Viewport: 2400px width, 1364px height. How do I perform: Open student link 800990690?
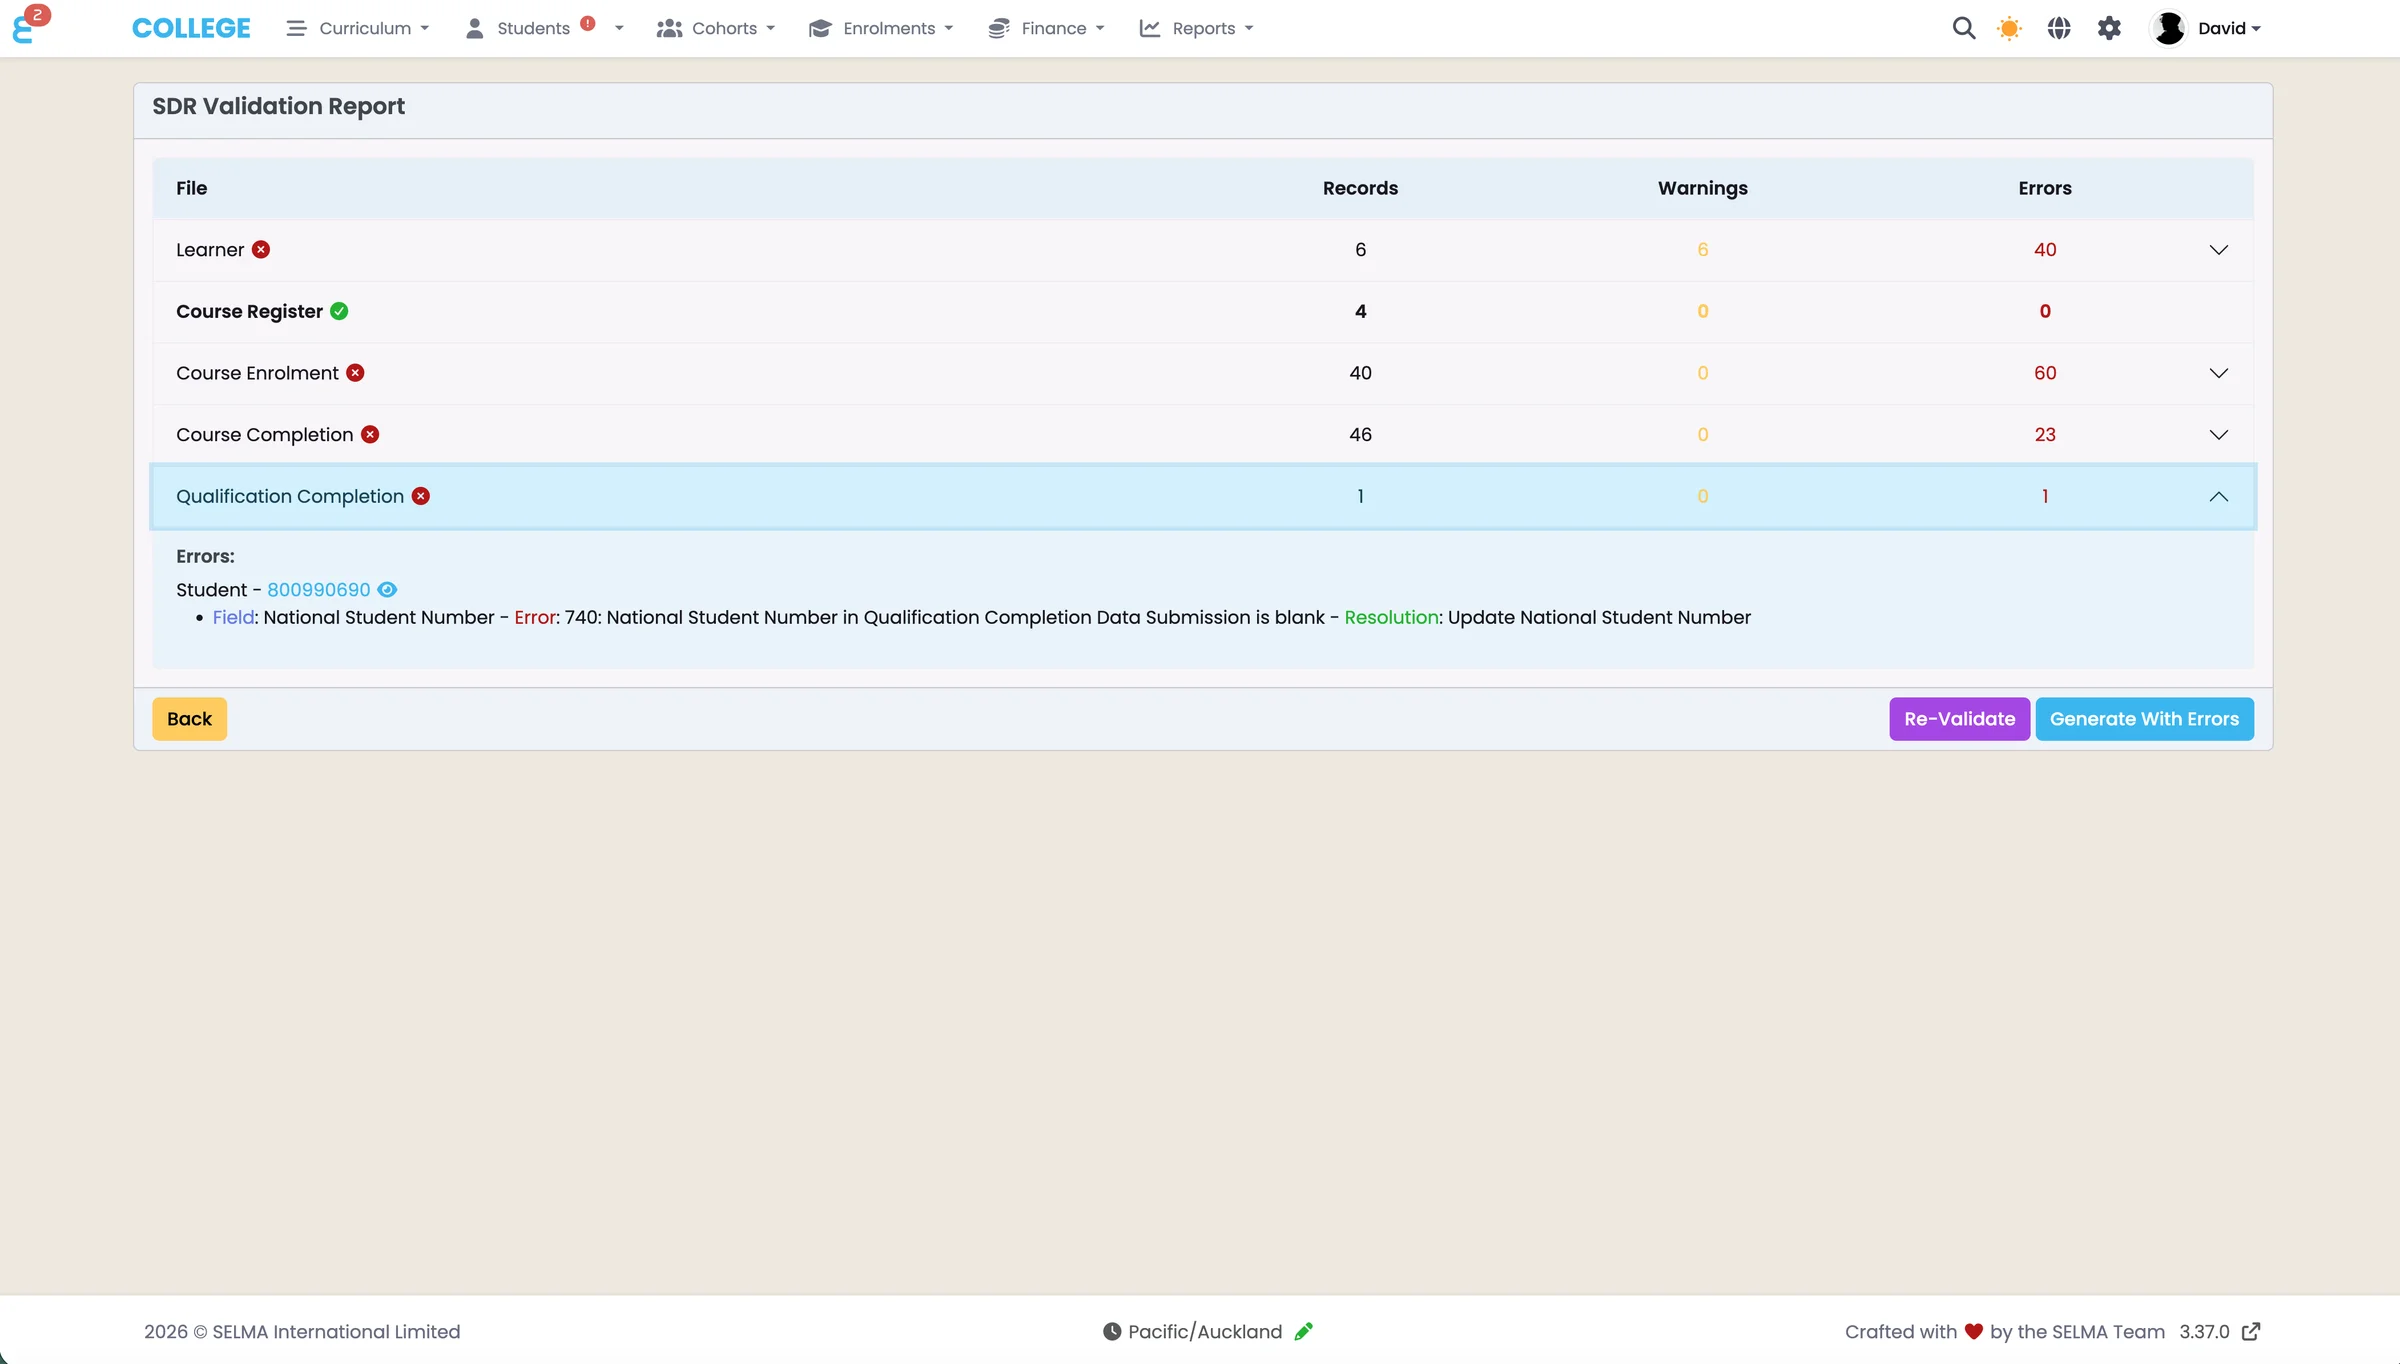pos(318,590)
